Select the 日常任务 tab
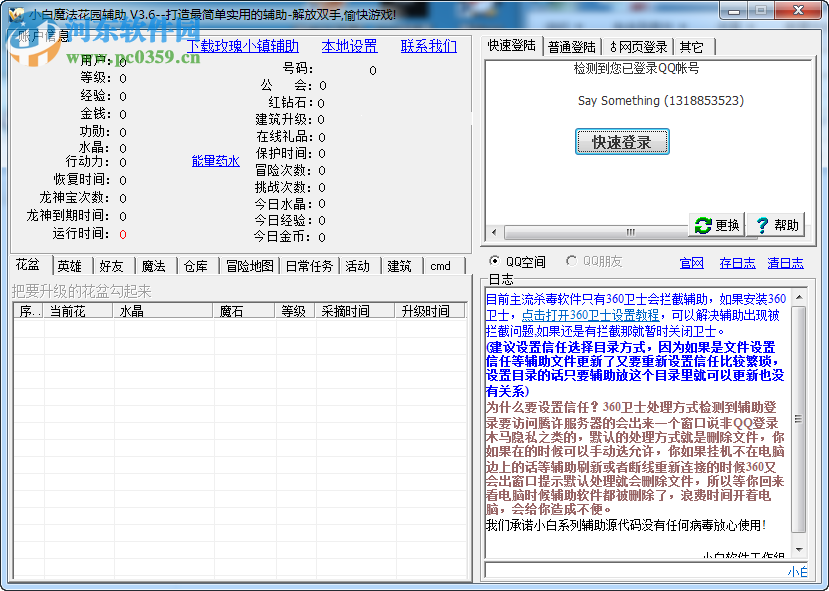This screenshot has height=591, width=829. coord(308,266)
